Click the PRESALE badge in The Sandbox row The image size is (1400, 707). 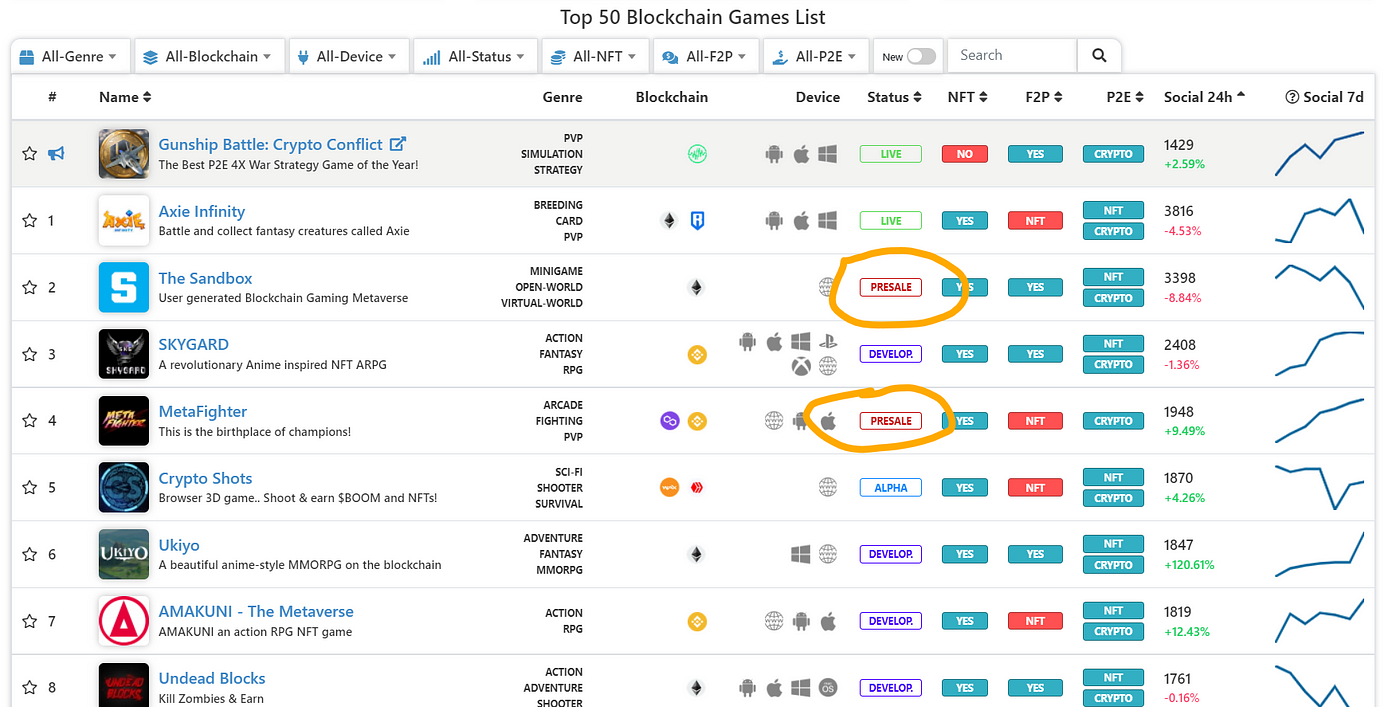coord(890,288)
